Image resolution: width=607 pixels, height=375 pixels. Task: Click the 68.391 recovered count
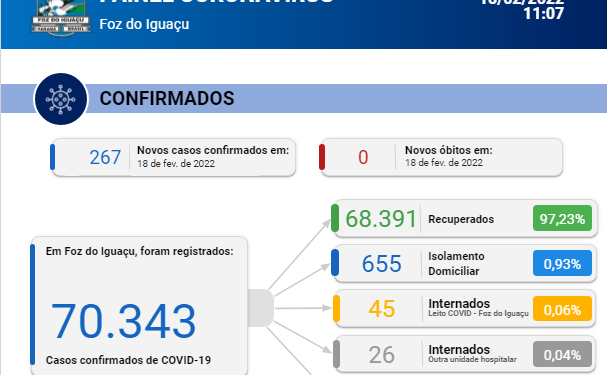pos(381,219)
